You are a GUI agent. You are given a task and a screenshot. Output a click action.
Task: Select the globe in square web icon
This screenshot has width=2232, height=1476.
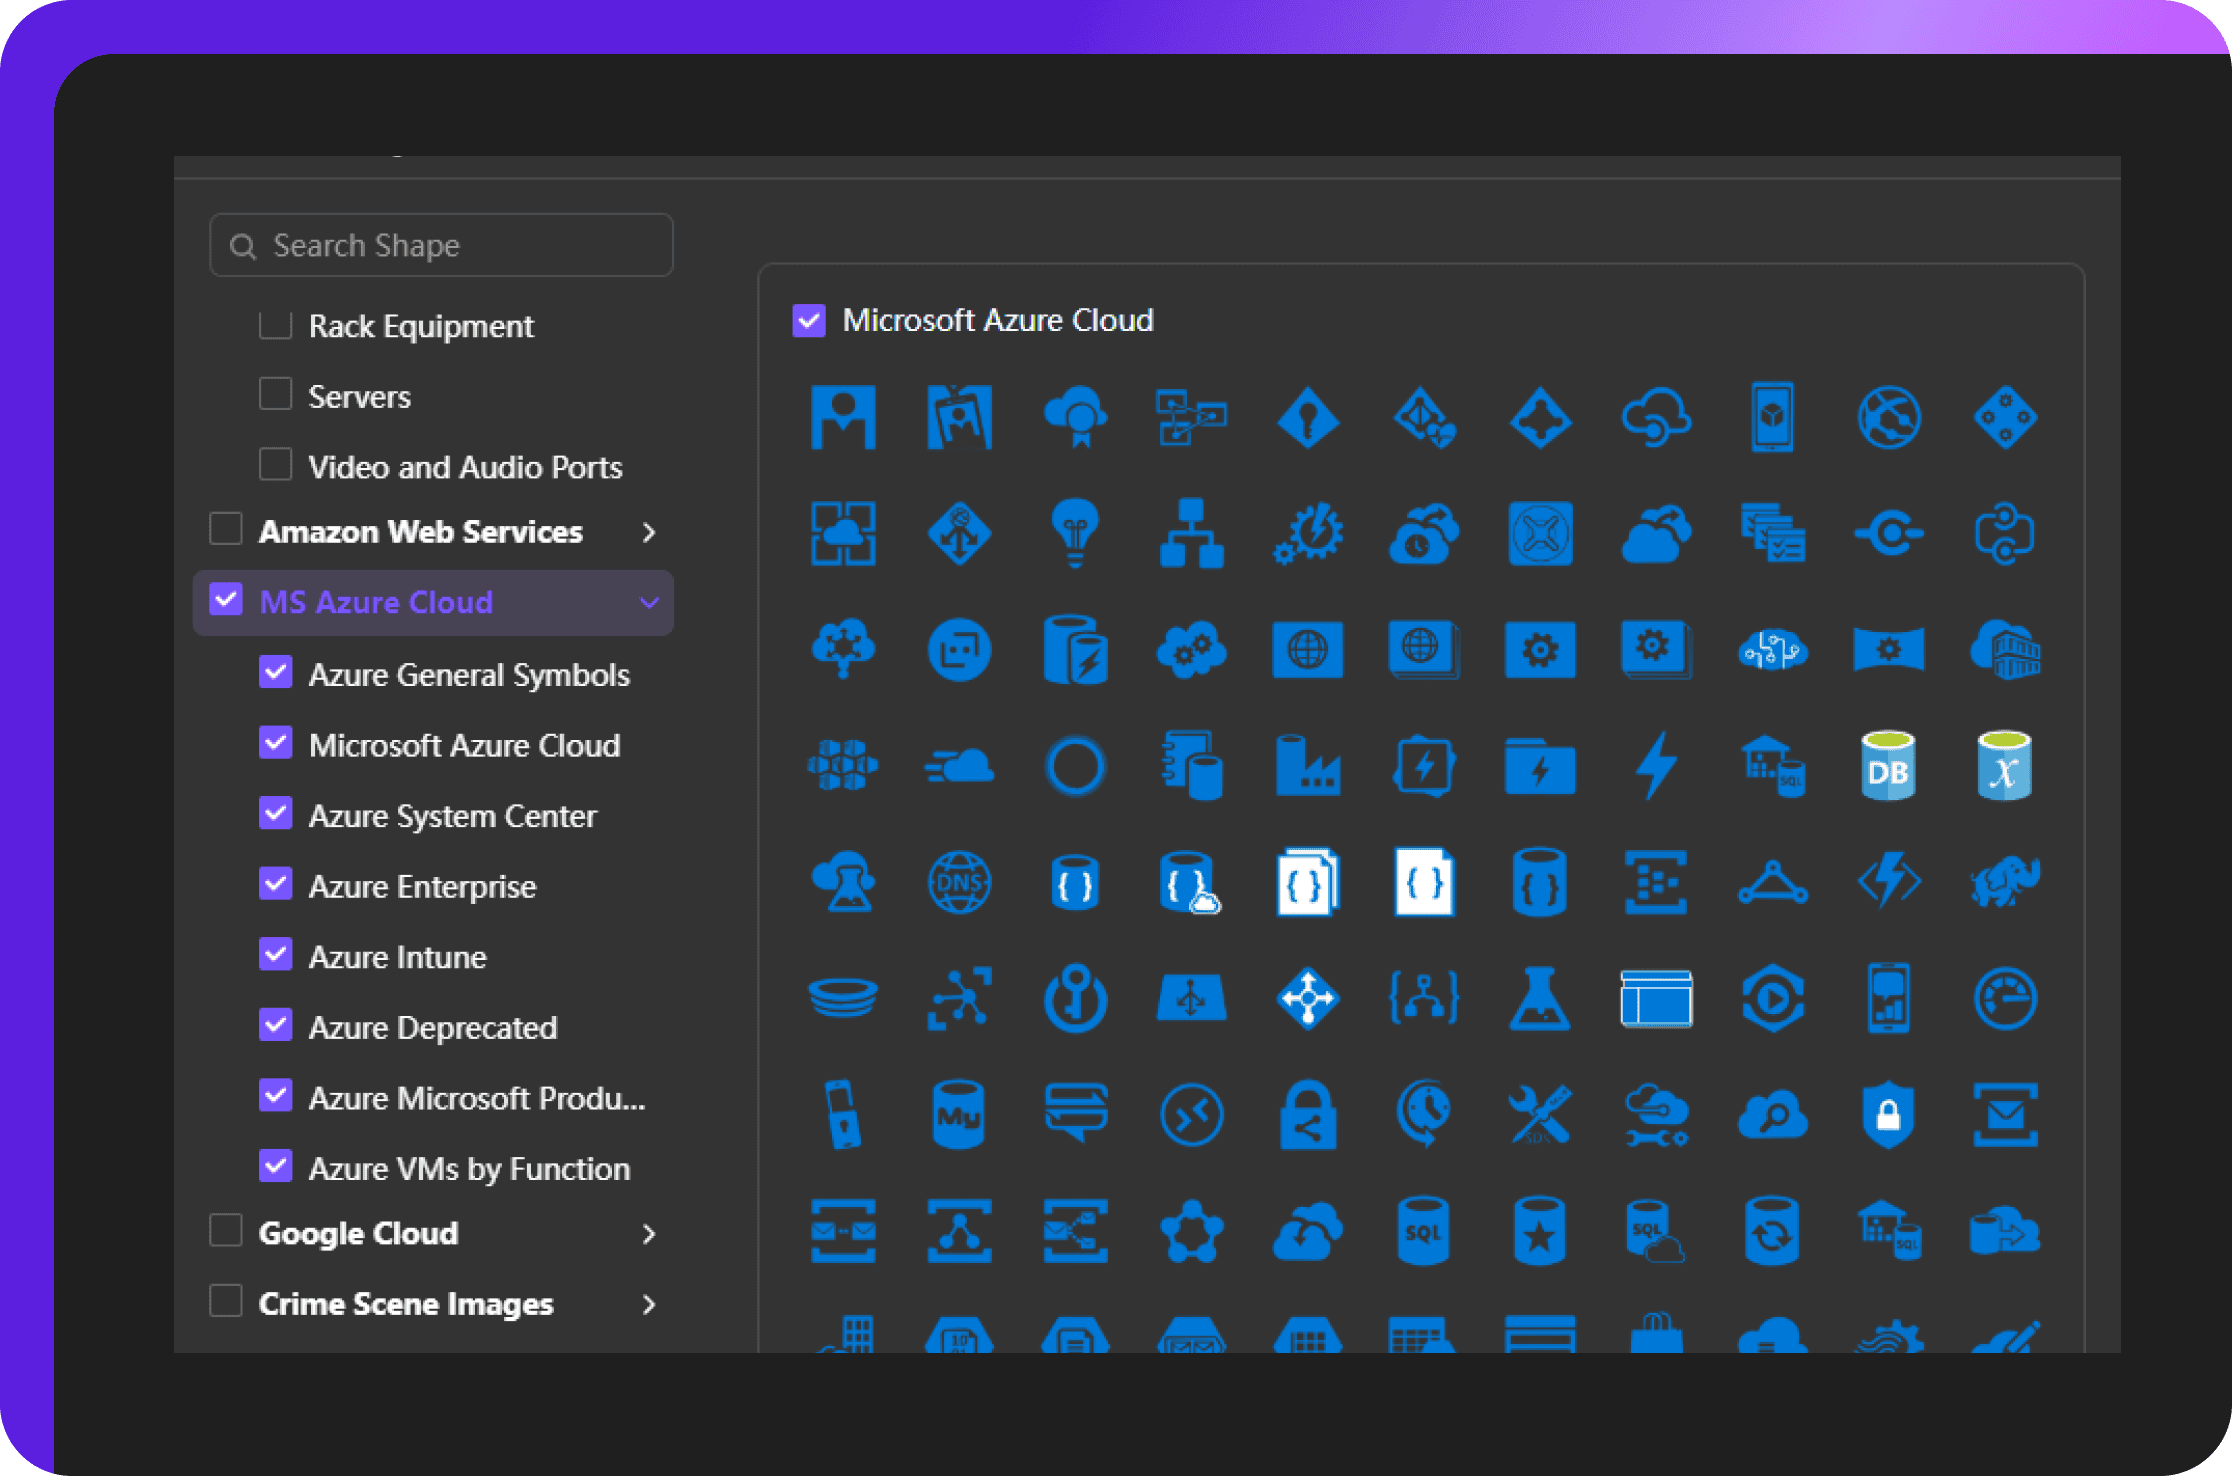point(1308,650)
